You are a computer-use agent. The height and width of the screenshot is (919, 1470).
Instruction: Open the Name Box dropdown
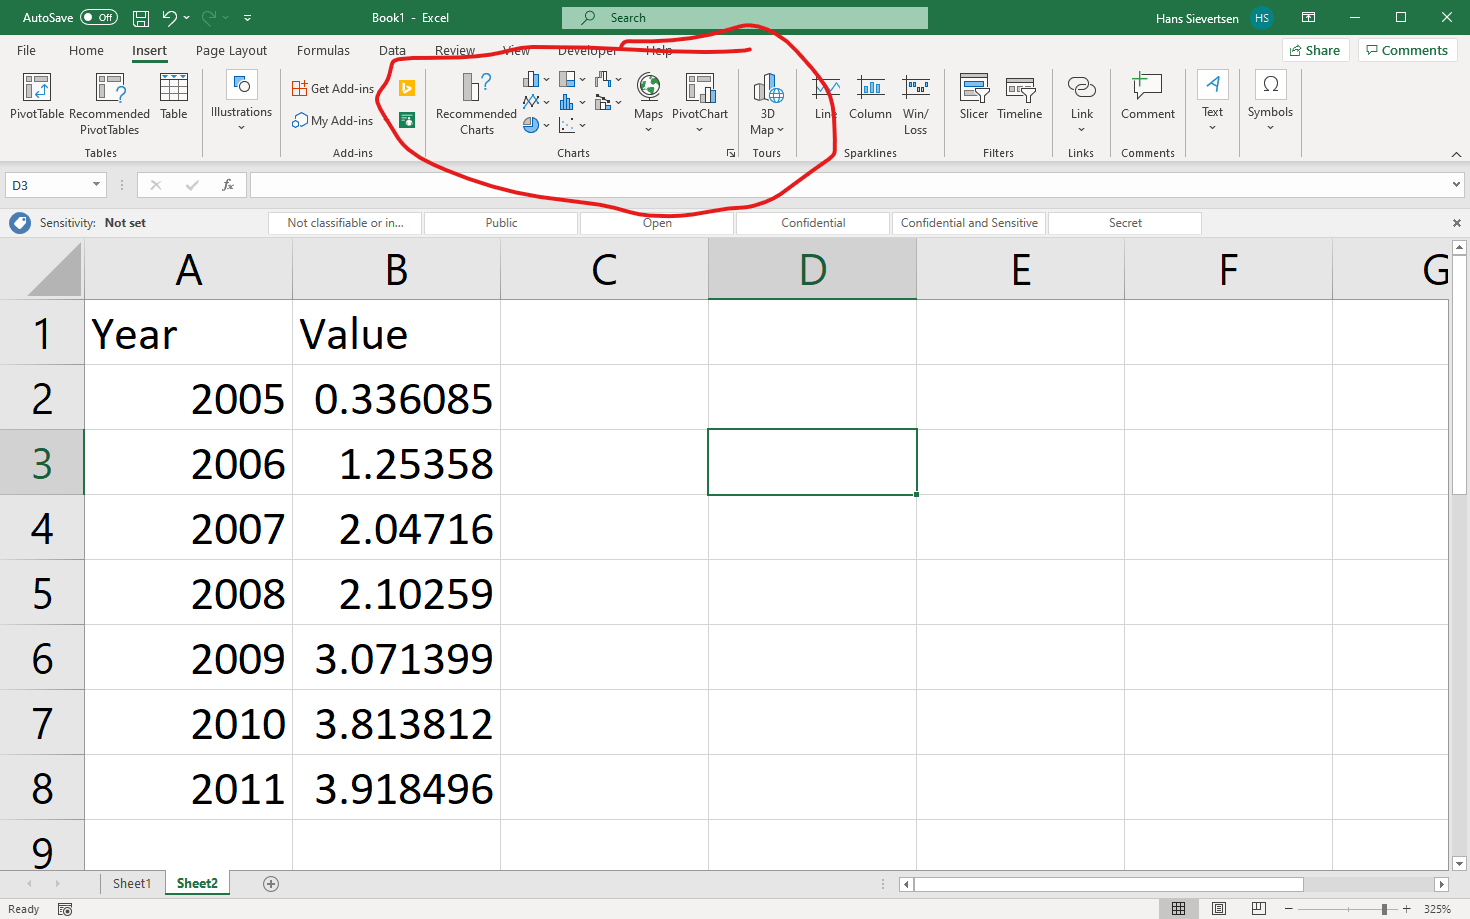(x=96, y=185)
